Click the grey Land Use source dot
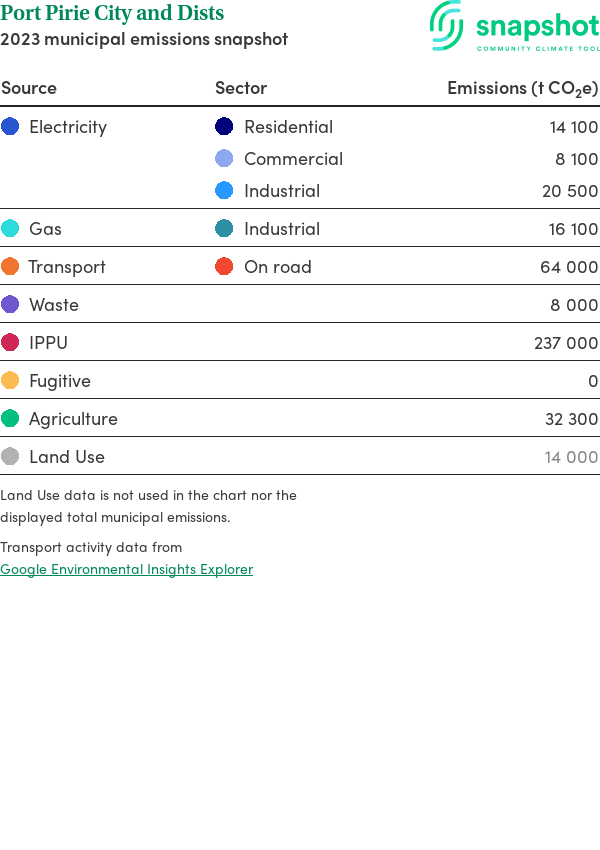 (x=10, y=457)
